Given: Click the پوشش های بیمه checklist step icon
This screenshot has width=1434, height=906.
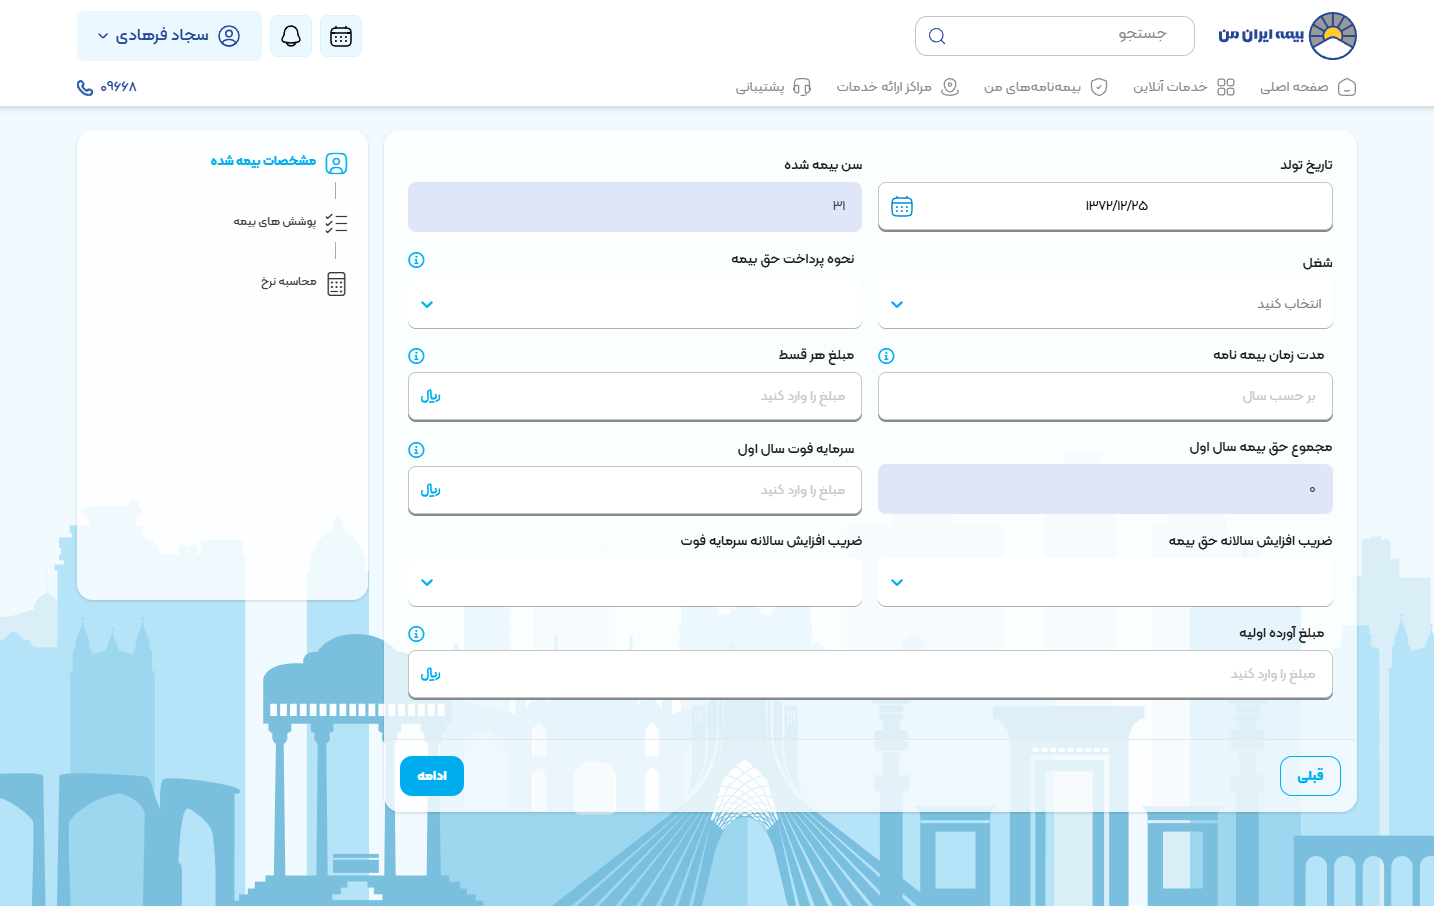Looking at the screenshot, I should point(336,223).
